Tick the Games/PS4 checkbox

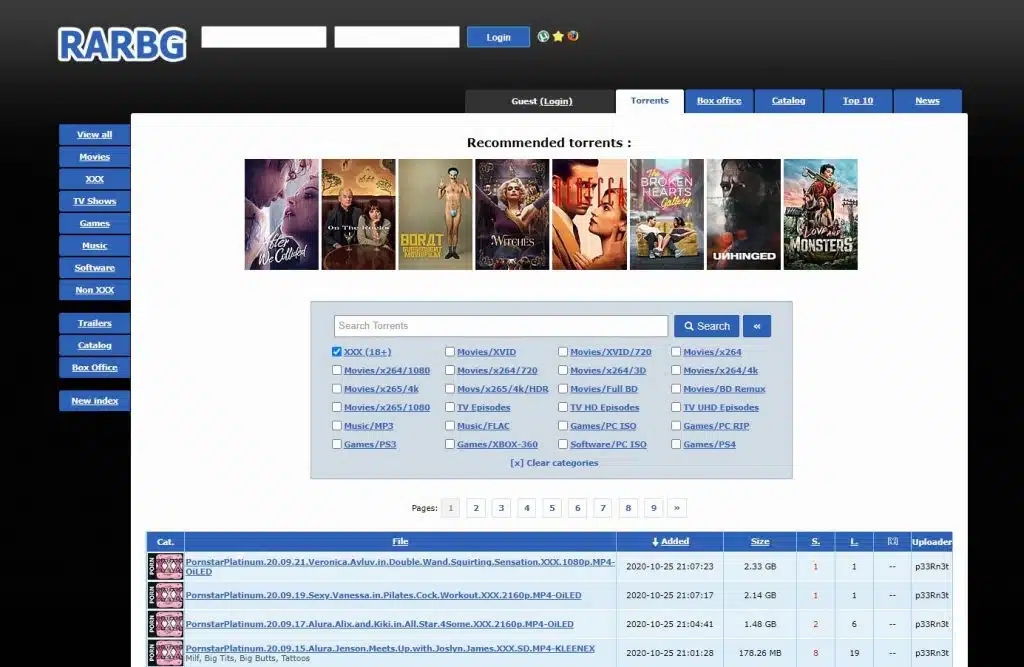click(676, 444)
